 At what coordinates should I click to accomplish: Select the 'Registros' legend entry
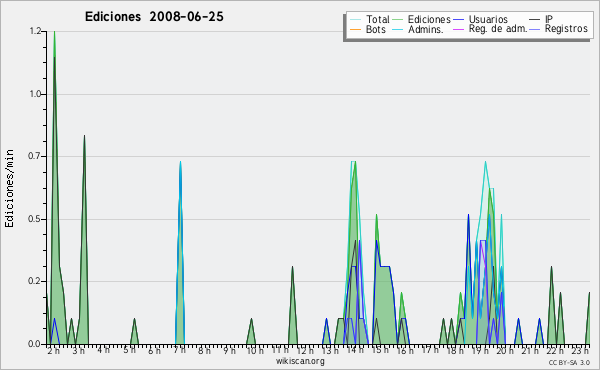click(x=566, y=29)
